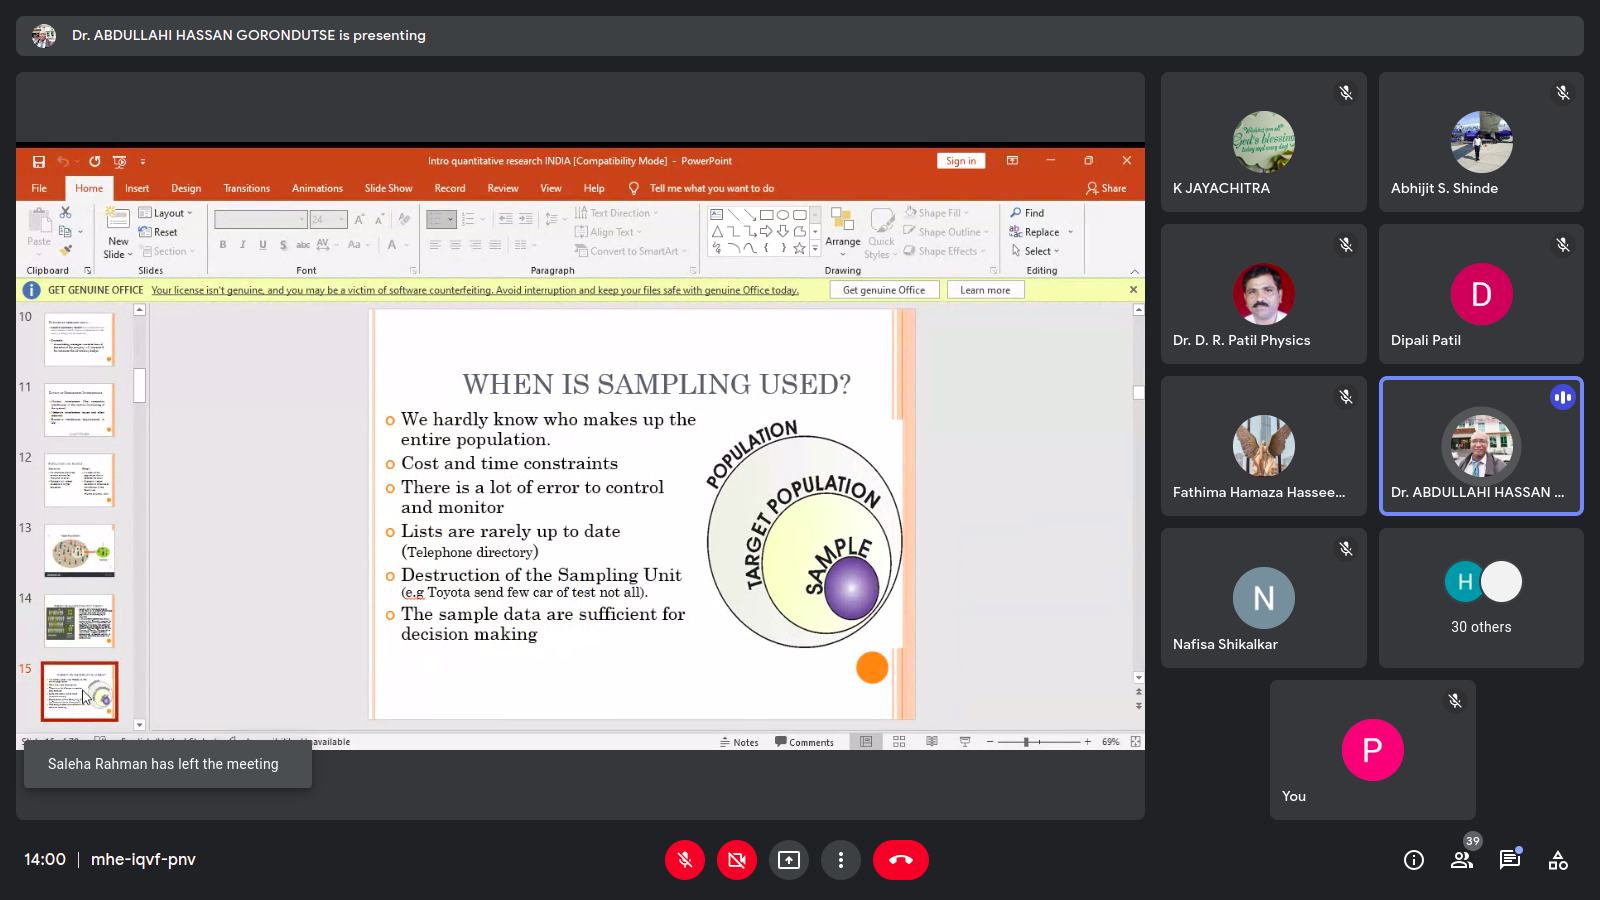Viewport: 1600px width, 900px height.
Task: Click the 30 others participants tile
Action: pyautogui.click(x=1481, y=598)
